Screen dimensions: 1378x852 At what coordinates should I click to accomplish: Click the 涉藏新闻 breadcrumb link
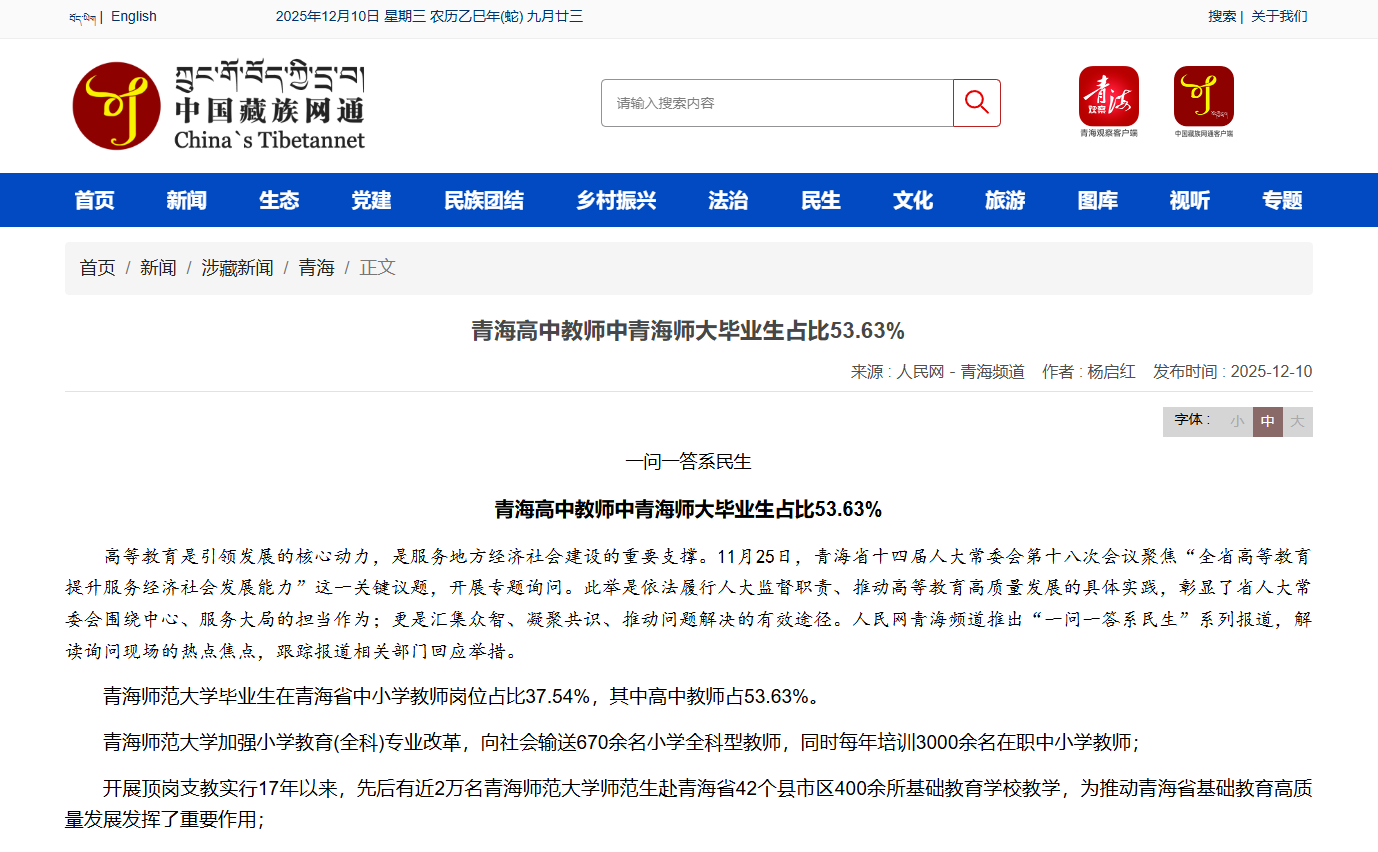pyautogui.click(x=237, y=268)
